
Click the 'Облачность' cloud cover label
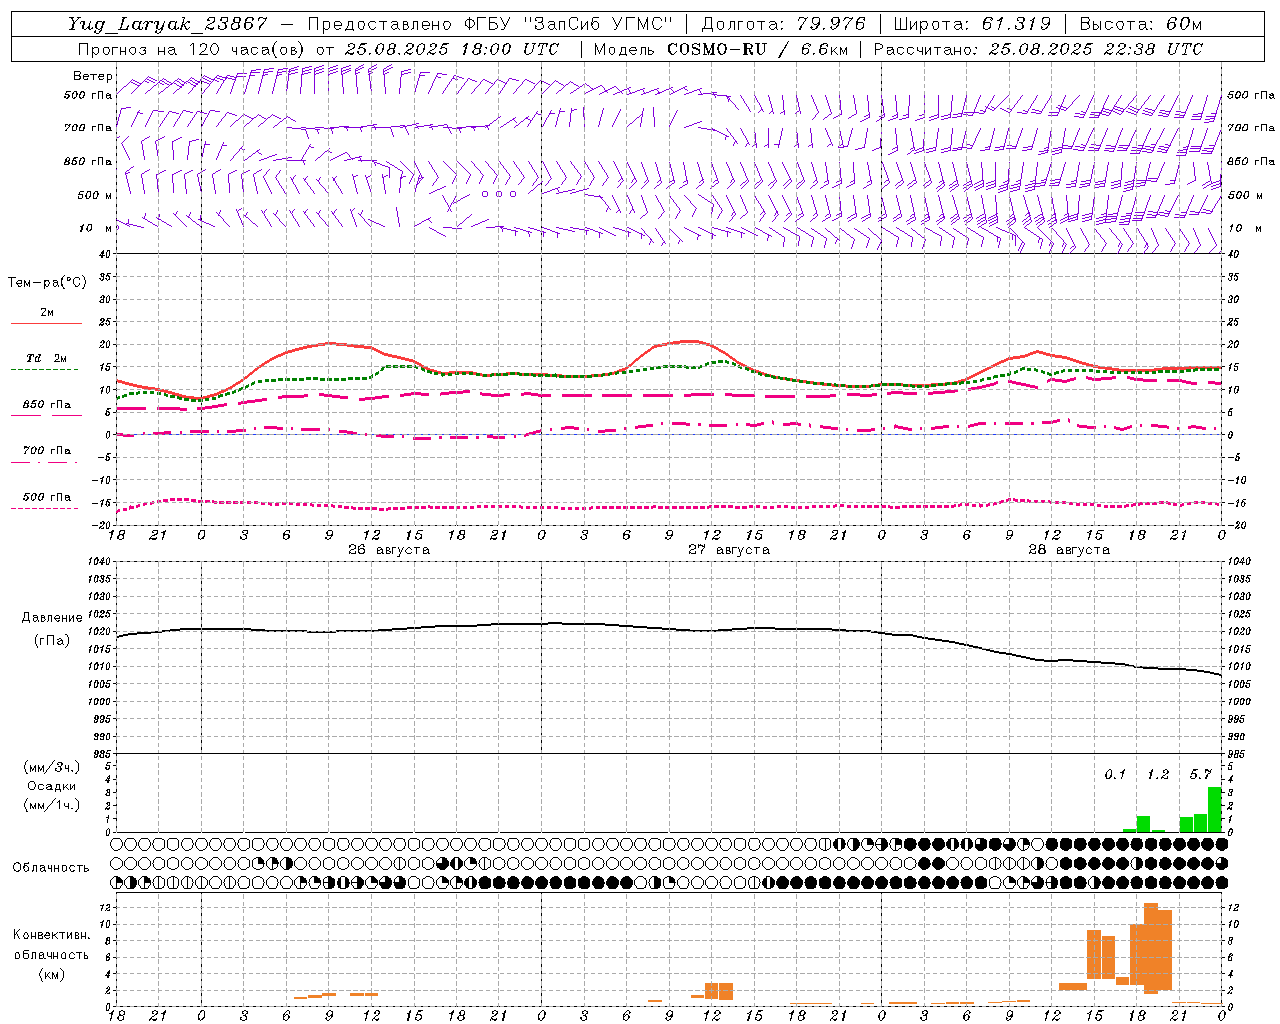point(51,868)
